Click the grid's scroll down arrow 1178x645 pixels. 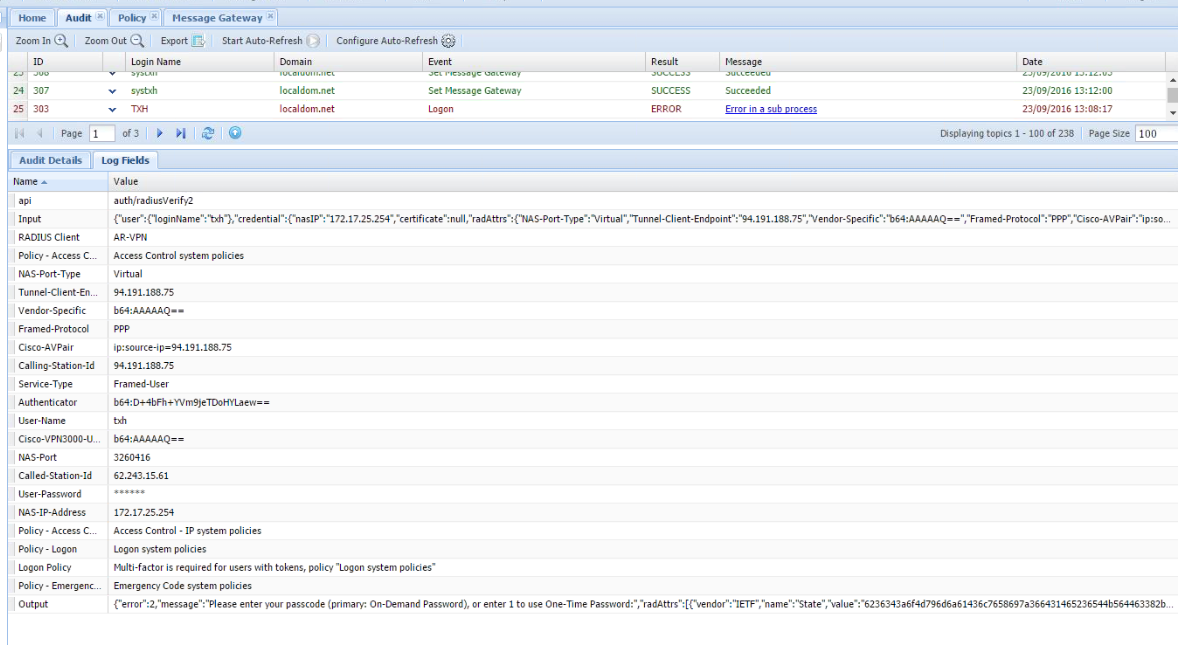click(x=1171, y=110)
